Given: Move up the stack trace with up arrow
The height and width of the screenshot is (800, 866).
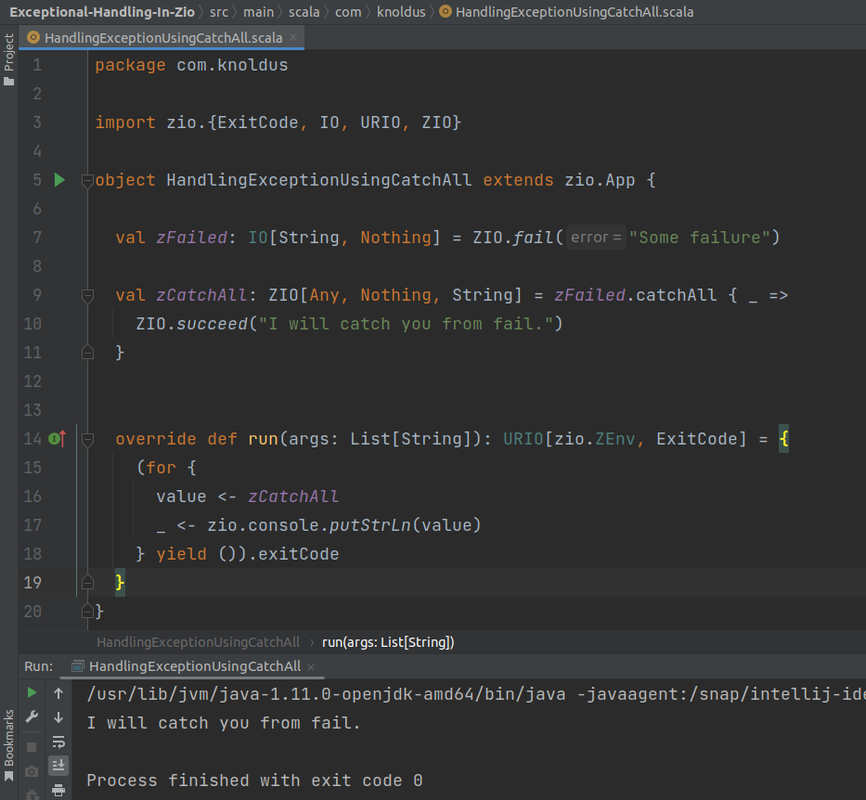Looking at the screenshot, I should [x=59, y=693].
